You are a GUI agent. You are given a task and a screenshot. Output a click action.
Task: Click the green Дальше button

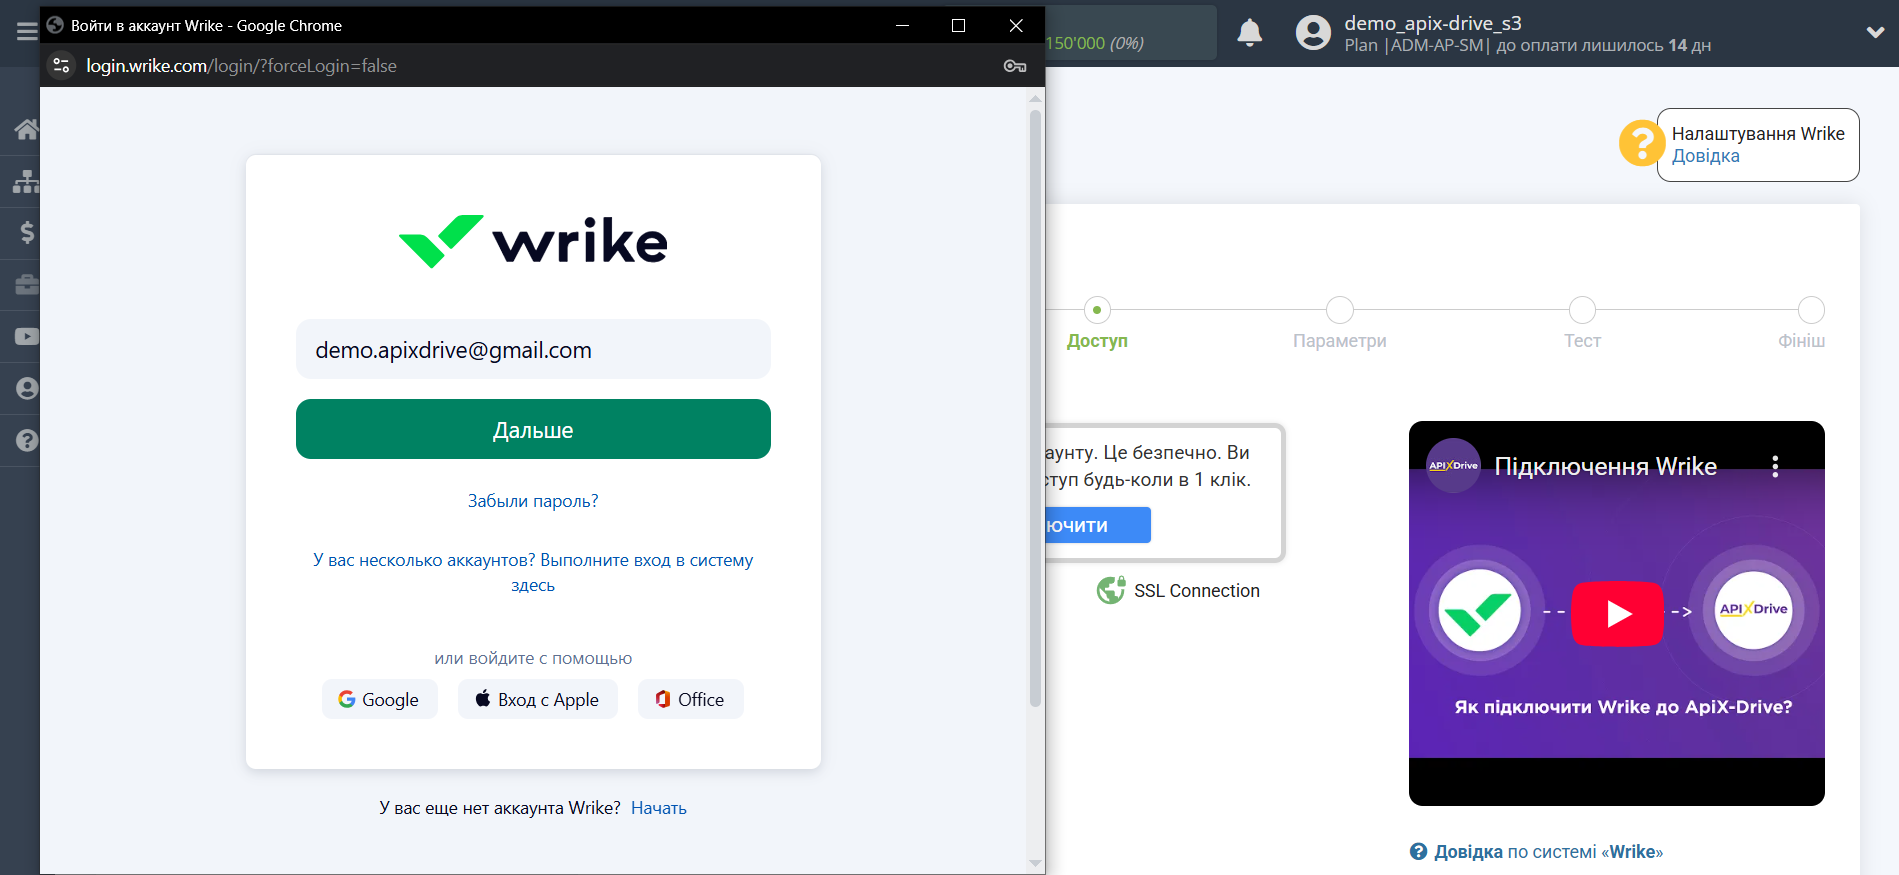coord(533,429)
